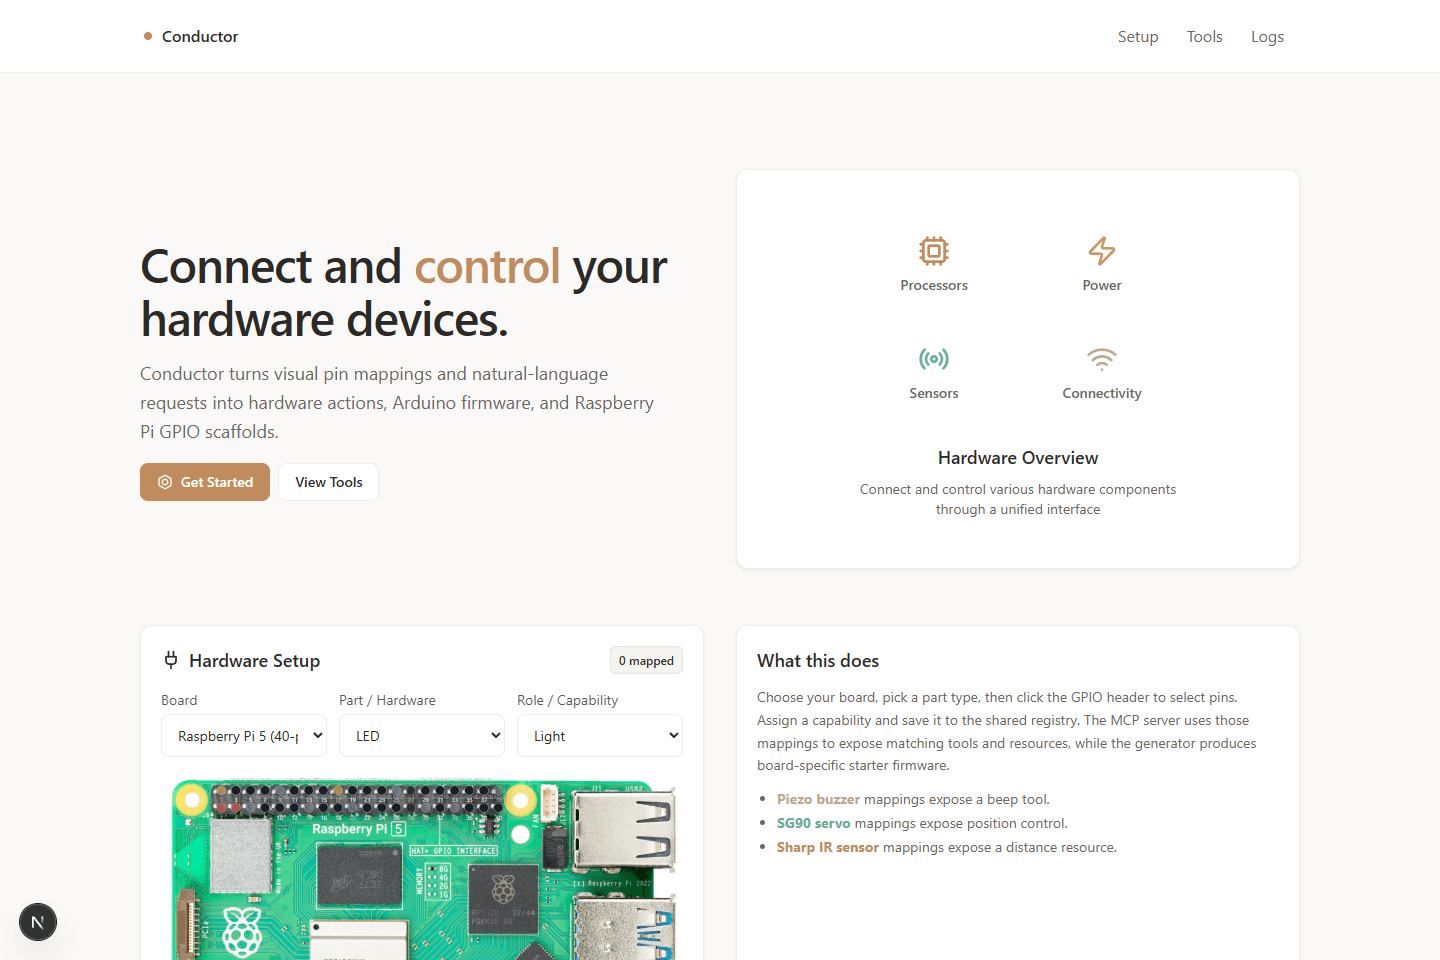Screen dimensions: 1440x960
Task: Open the Next.js dev tools badge
Action: click(x=38, y=922)
